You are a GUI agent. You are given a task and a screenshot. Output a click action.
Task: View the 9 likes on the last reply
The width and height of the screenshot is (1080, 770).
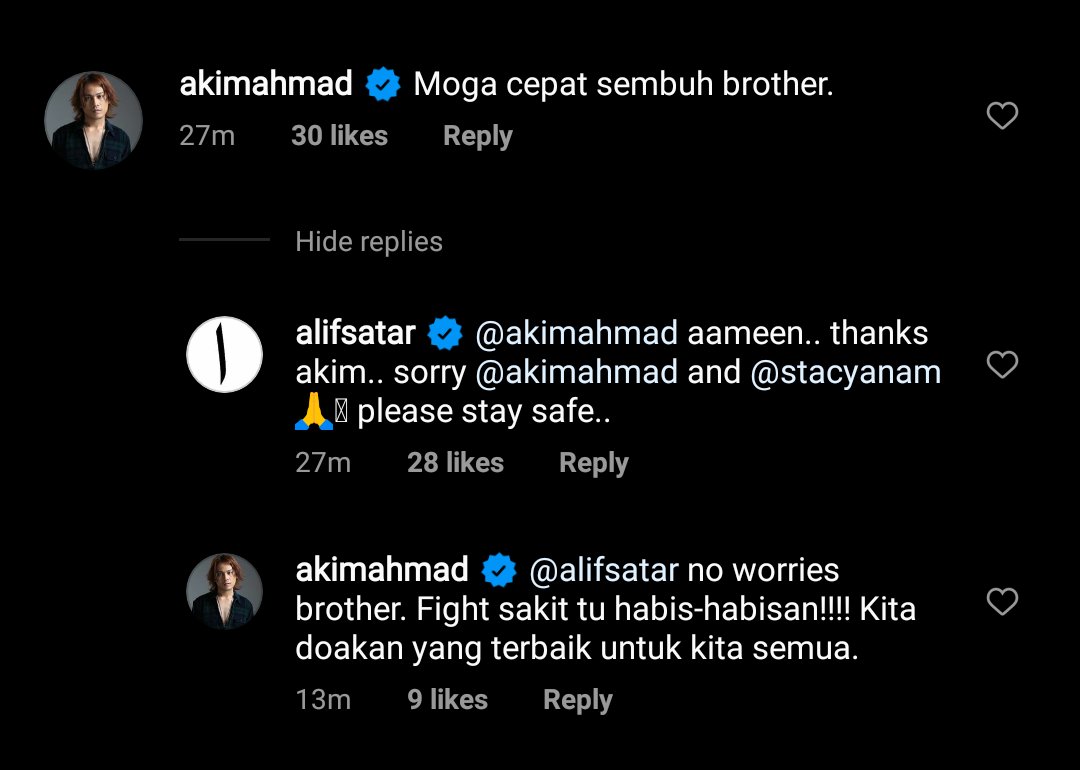pos(447,700)
